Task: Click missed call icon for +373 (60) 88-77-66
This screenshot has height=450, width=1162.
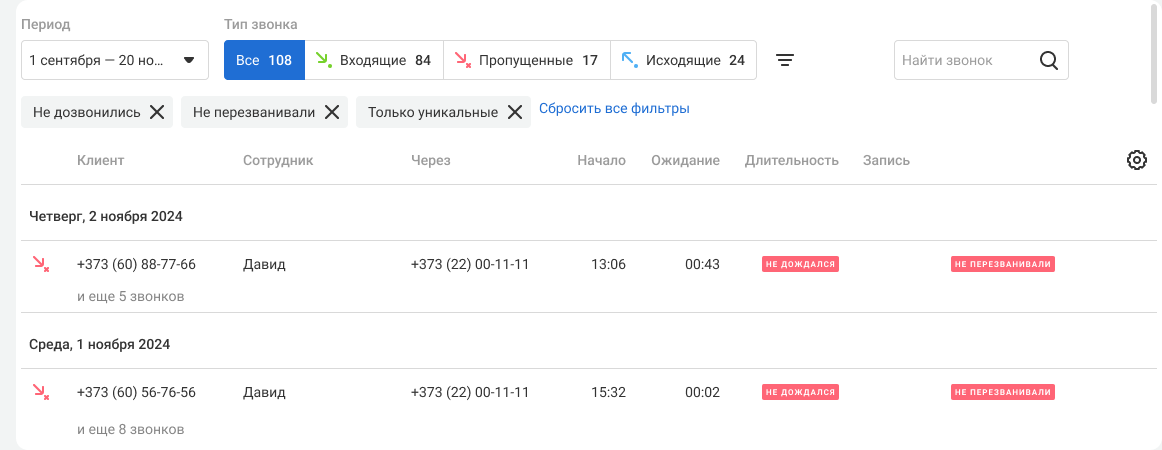Action: 41,264
